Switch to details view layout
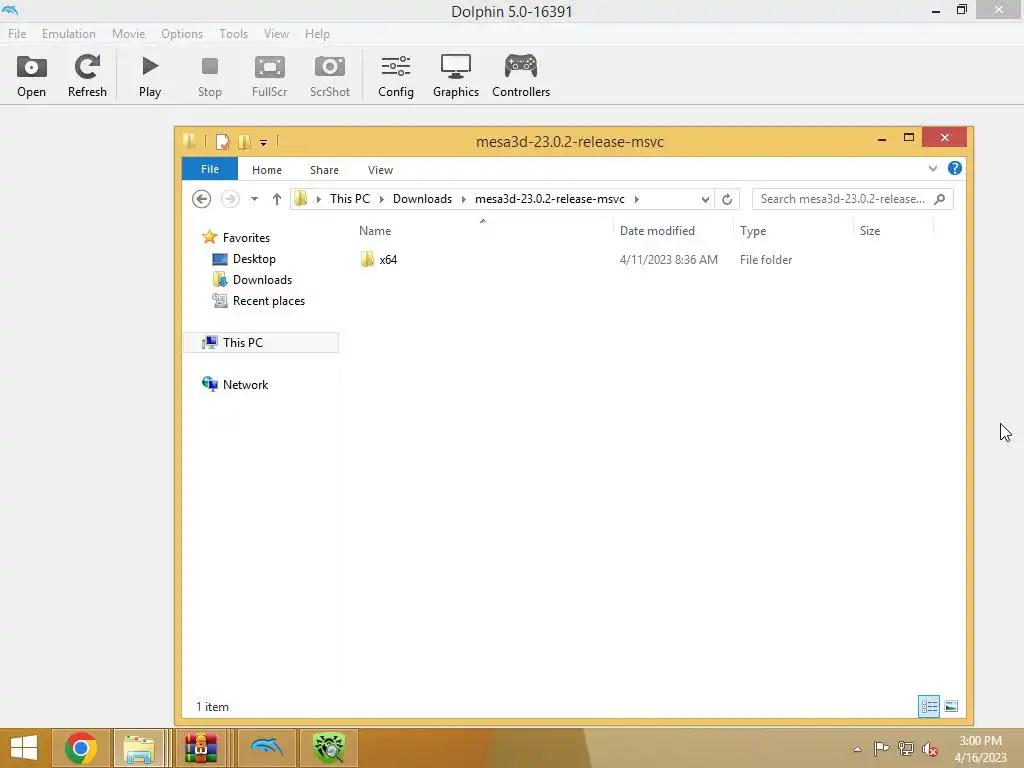The width and height of the screenshot is (1024, 768). click(929, 706)
